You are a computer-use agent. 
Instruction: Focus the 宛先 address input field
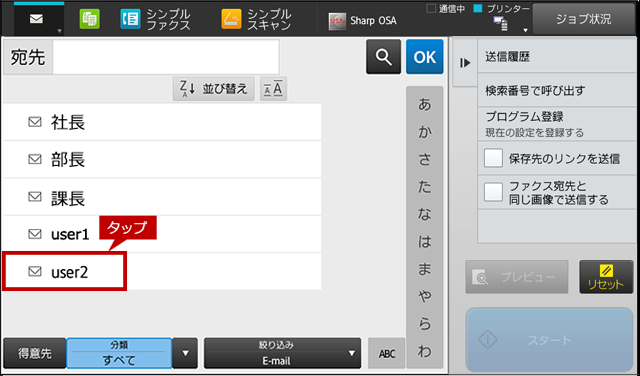pos(166,57)
